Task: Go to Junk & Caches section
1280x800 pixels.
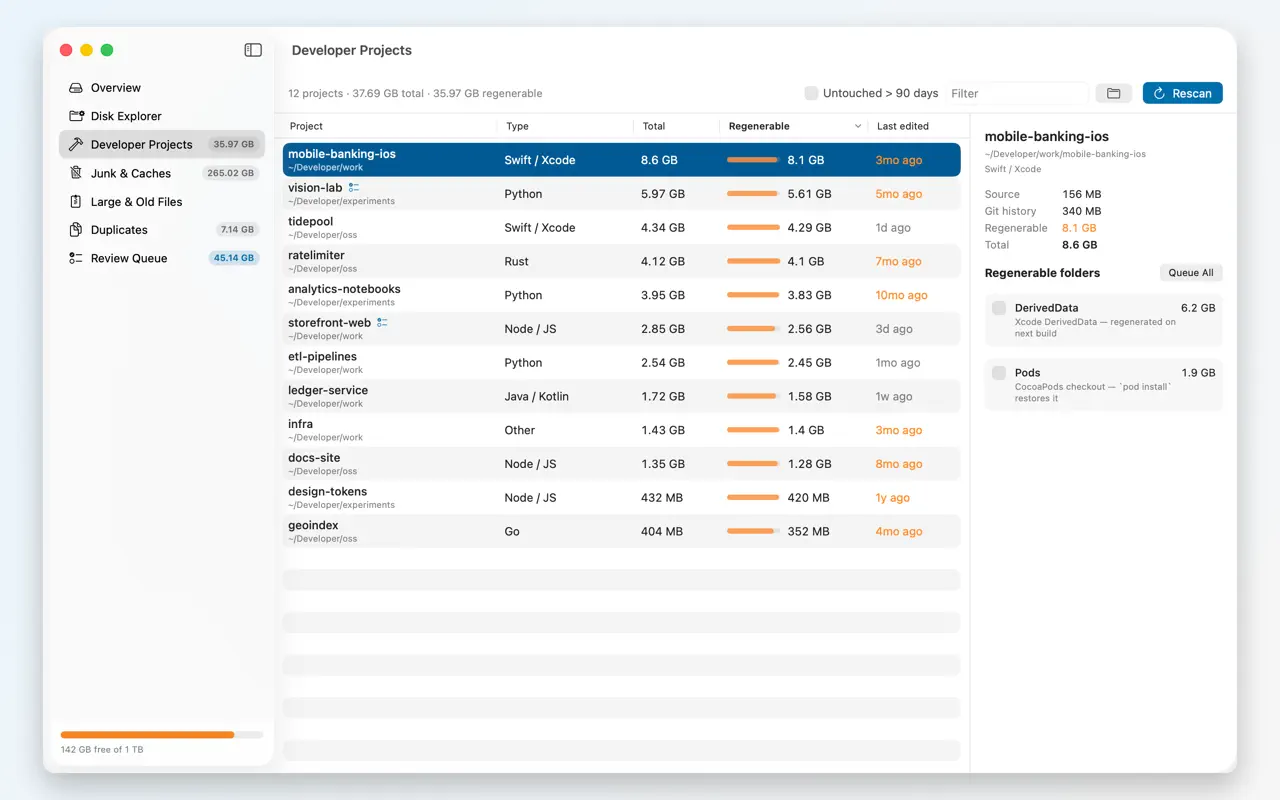Action: click(x=162, y=173)
